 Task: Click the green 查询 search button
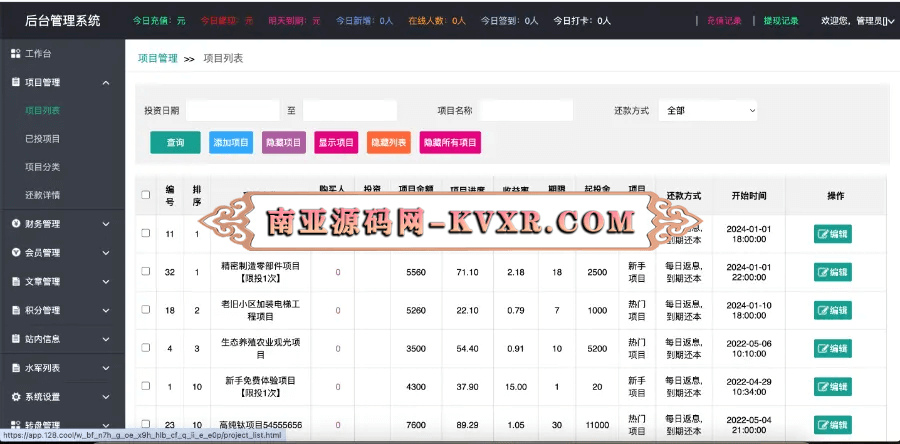(x=176, y=143)
